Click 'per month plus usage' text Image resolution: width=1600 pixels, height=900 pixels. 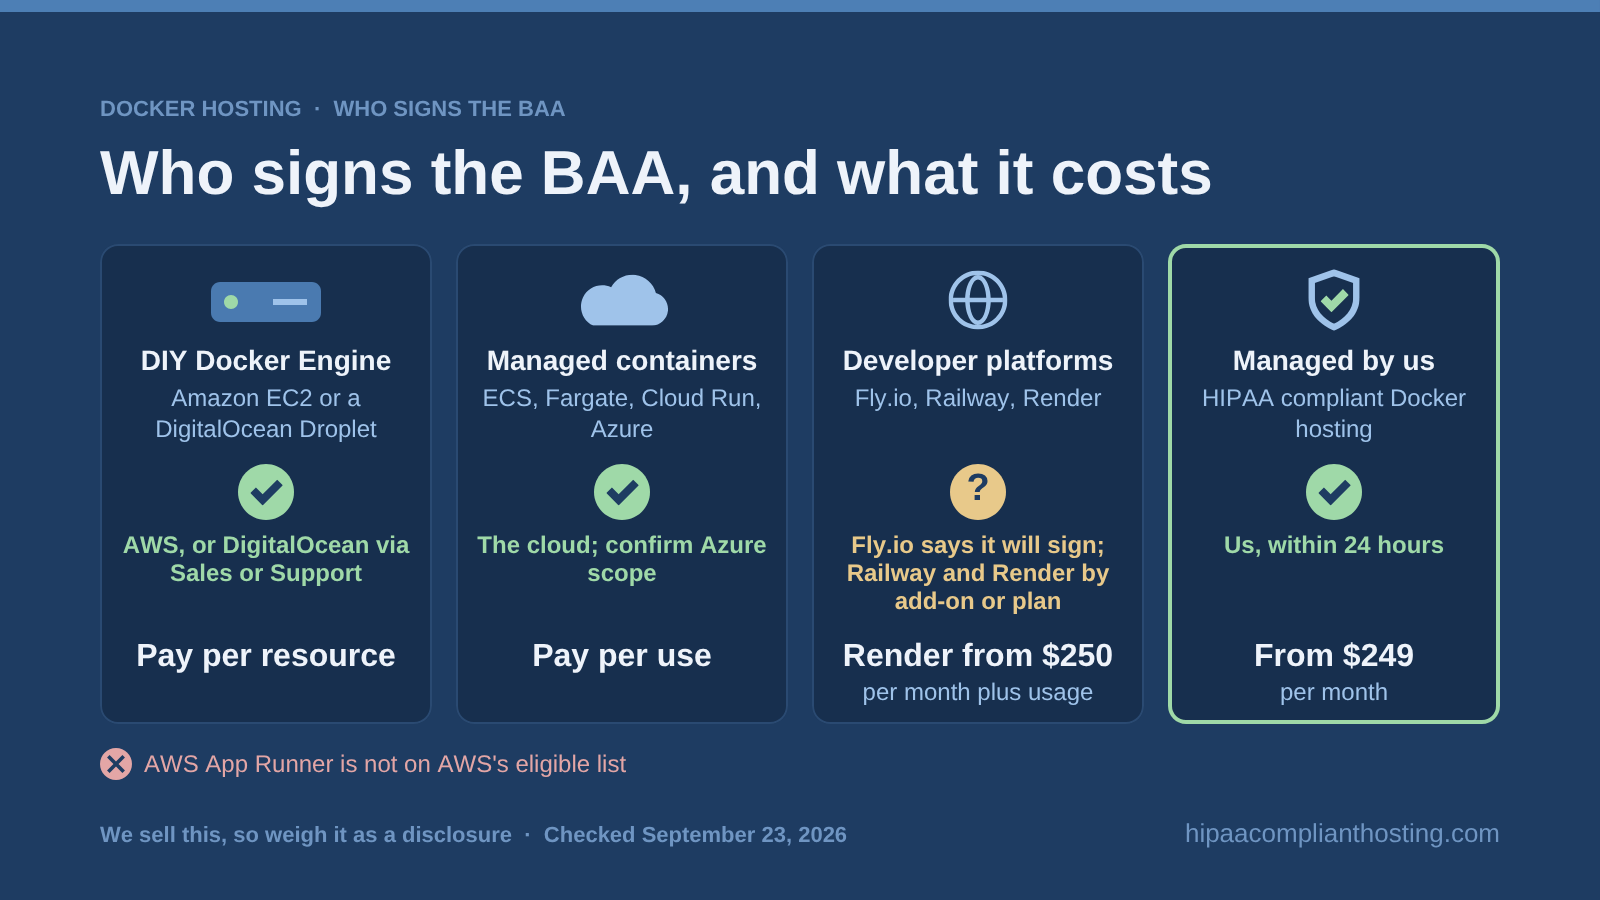tap(978, 692)
